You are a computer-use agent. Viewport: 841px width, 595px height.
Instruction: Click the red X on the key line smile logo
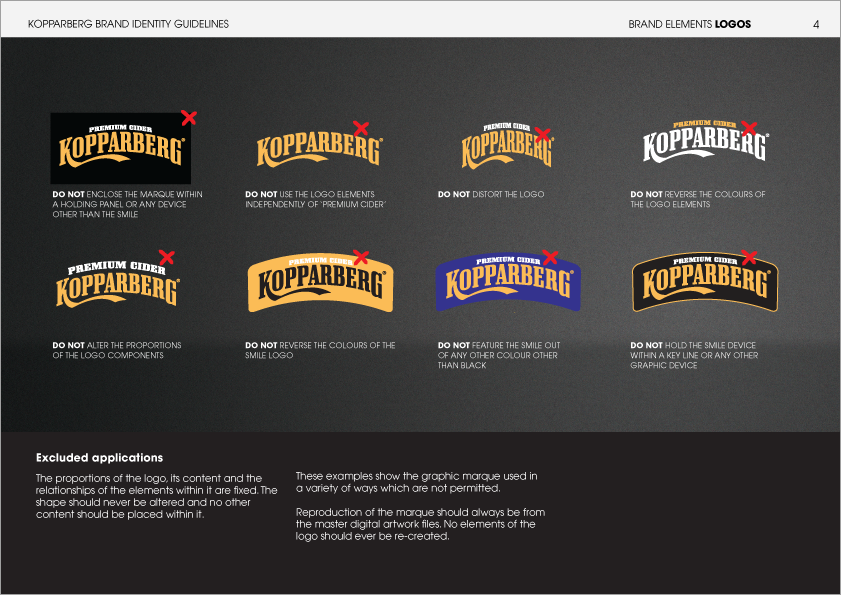[749, 258]
